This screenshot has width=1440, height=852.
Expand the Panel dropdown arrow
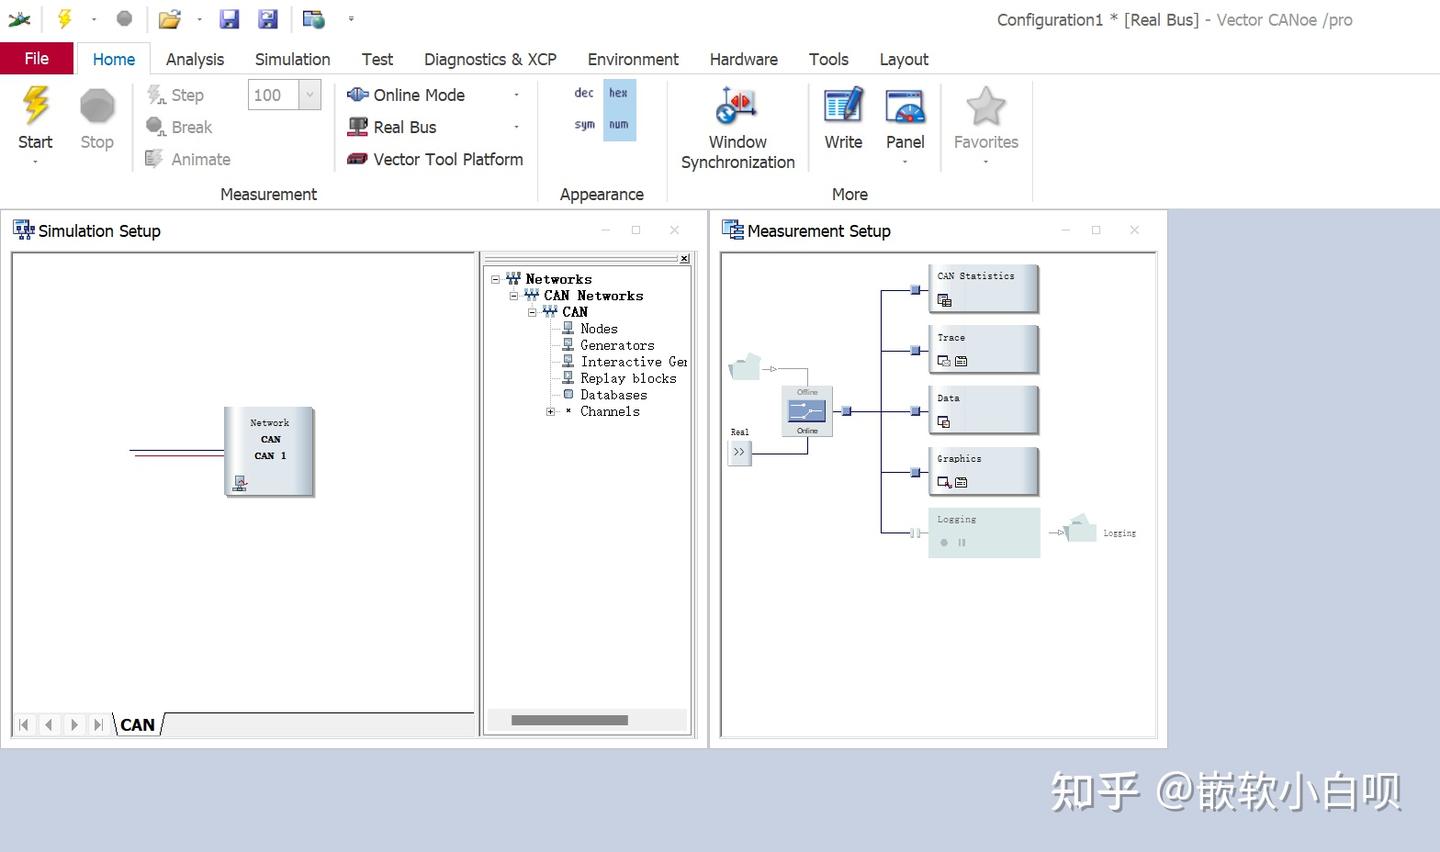tap(905, 162)
